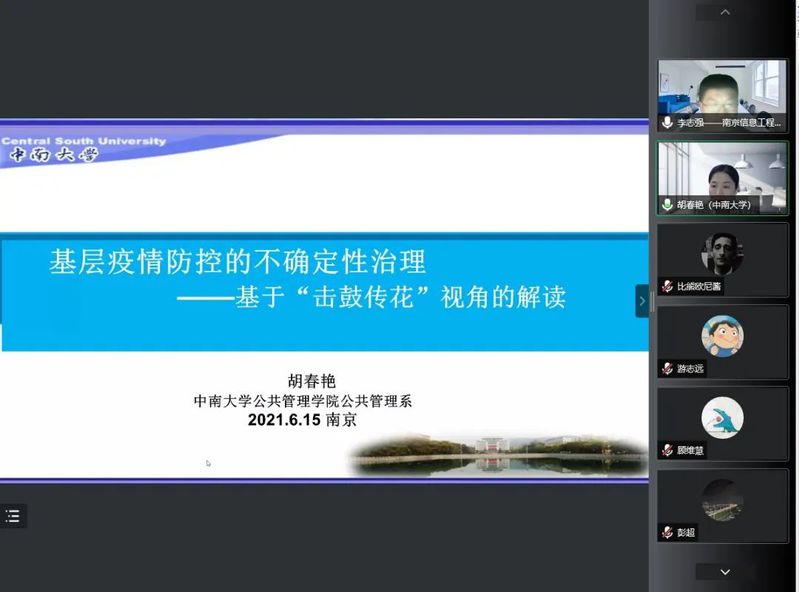Screen dimensions: 799x592
Task: Click 游志远's cartoon avatar
Action: tap(722, 336)
